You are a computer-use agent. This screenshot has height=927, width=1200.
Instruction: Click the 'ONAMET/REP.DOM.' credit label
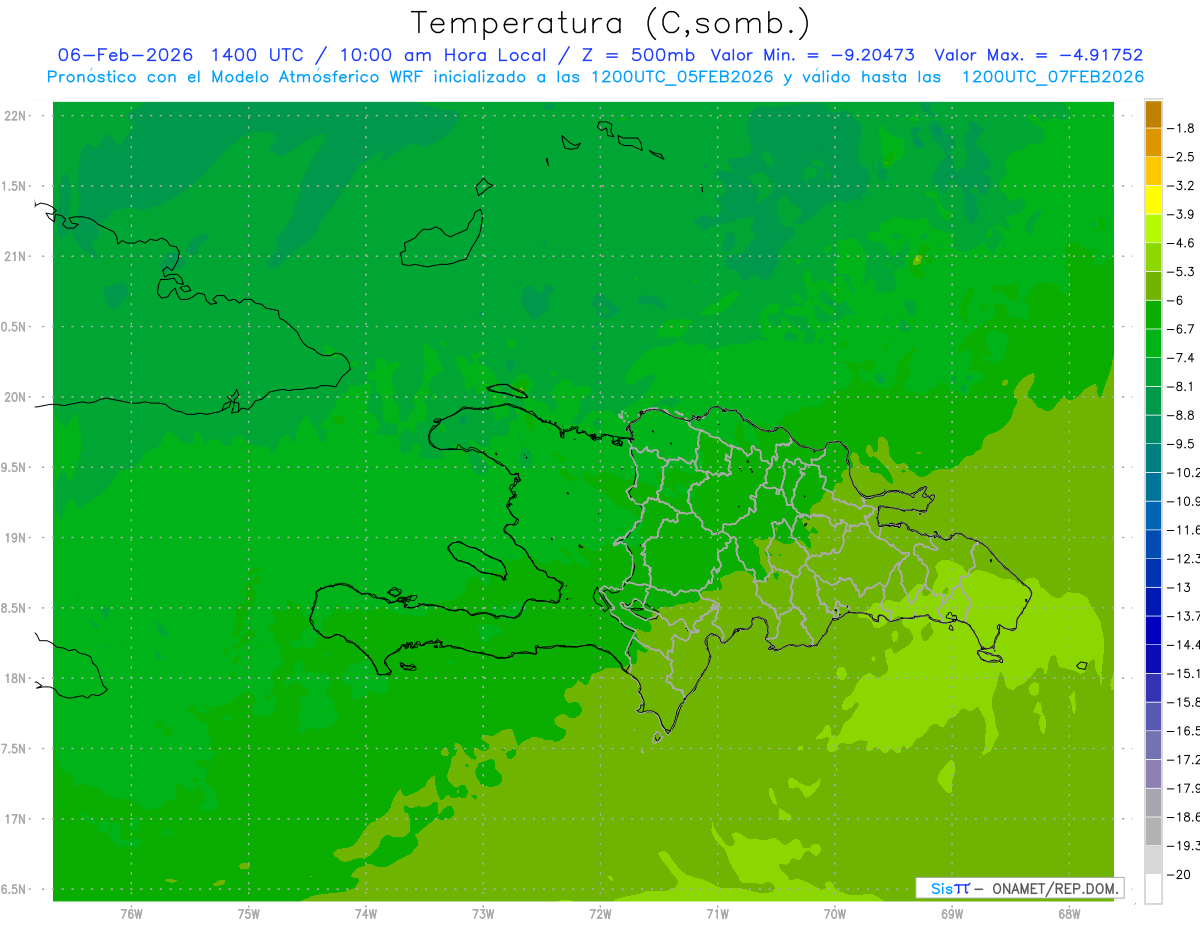pos(1054,888)
